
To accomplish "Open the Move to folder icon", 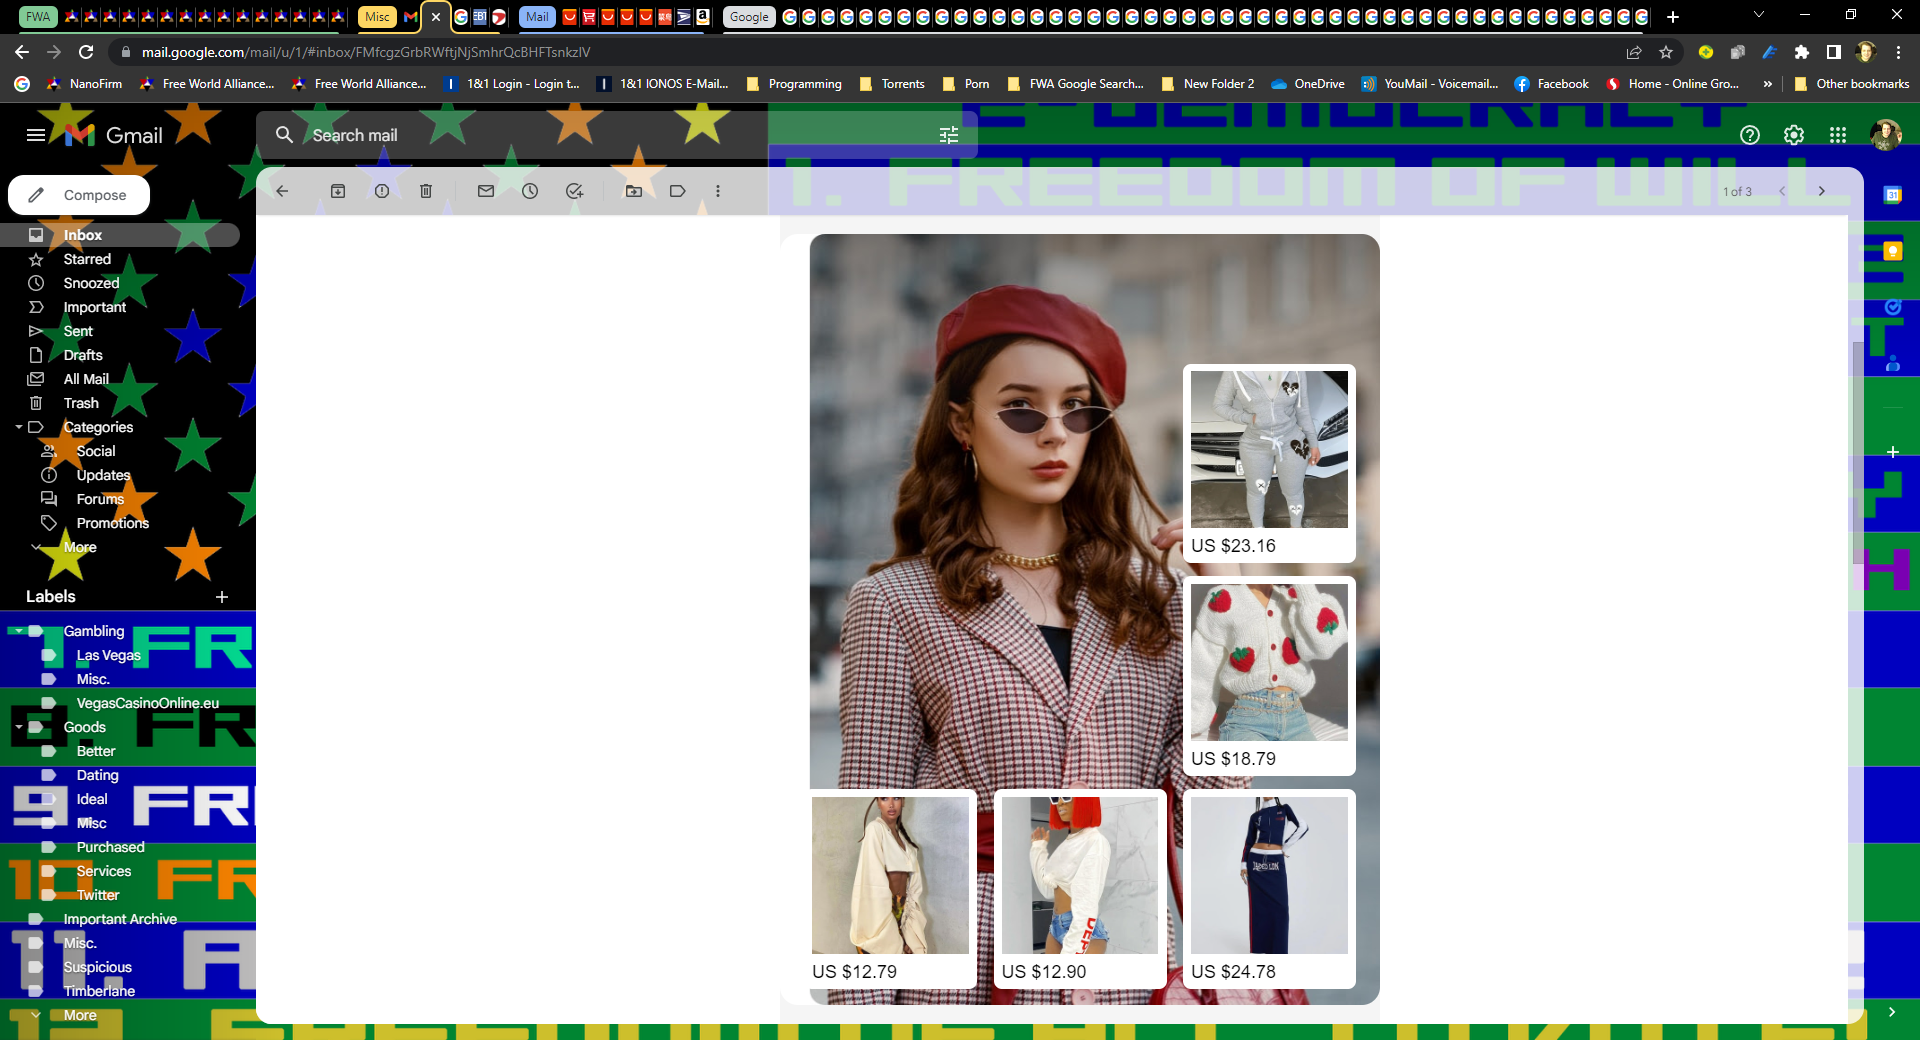I will point(634,191).
